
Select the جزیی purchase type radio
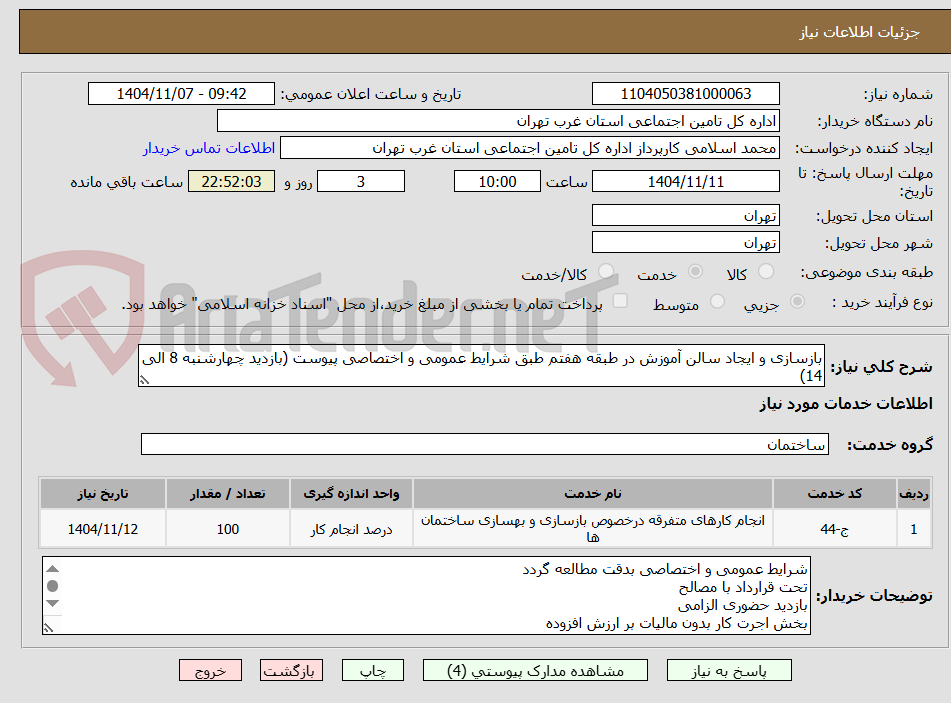(x=798, y=301)
